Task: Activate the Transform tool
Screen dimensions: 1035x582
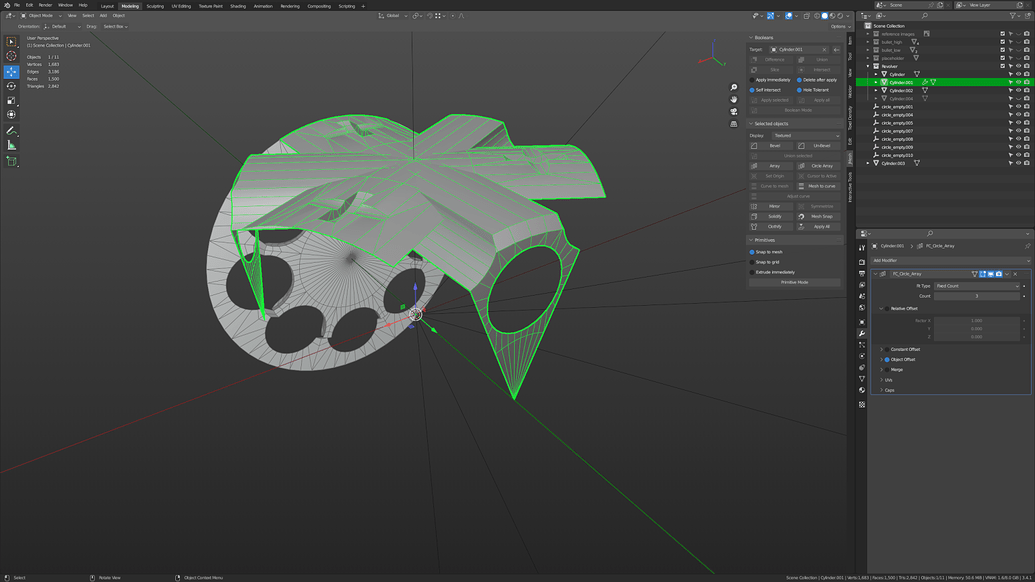Action: [11, 115]
